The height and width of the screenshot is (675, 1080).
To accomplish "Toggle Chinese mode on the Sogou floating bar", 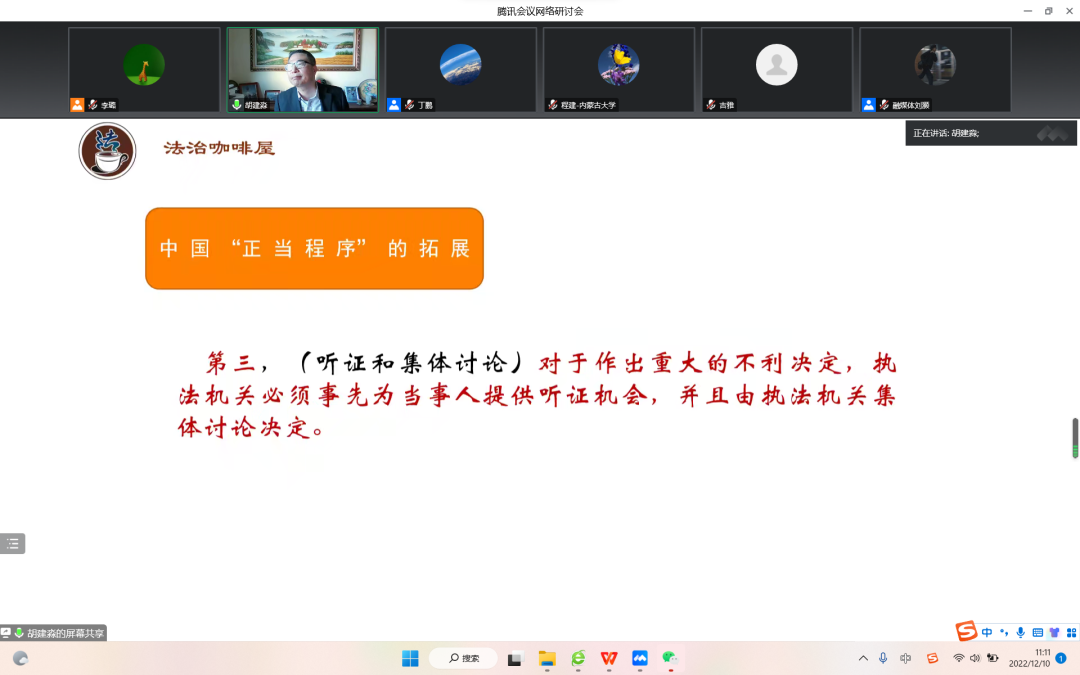I will tap(987, 632).
